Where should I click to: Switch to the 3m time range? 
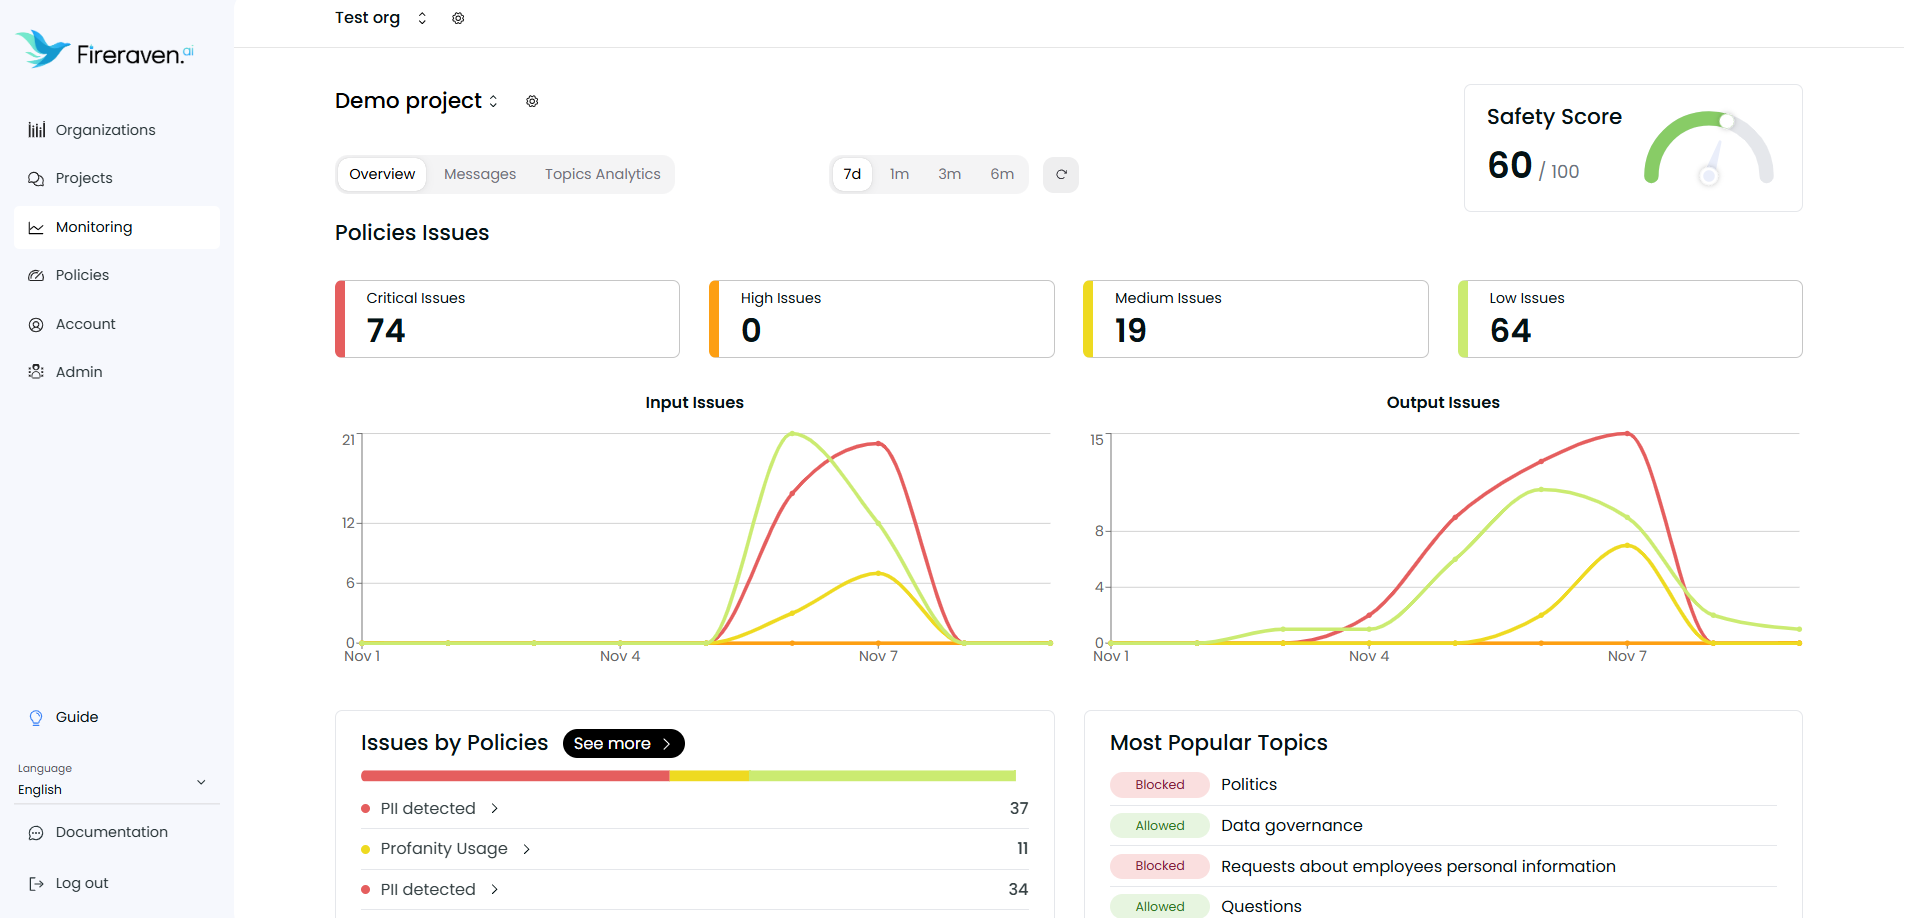[x=949, y=174]
